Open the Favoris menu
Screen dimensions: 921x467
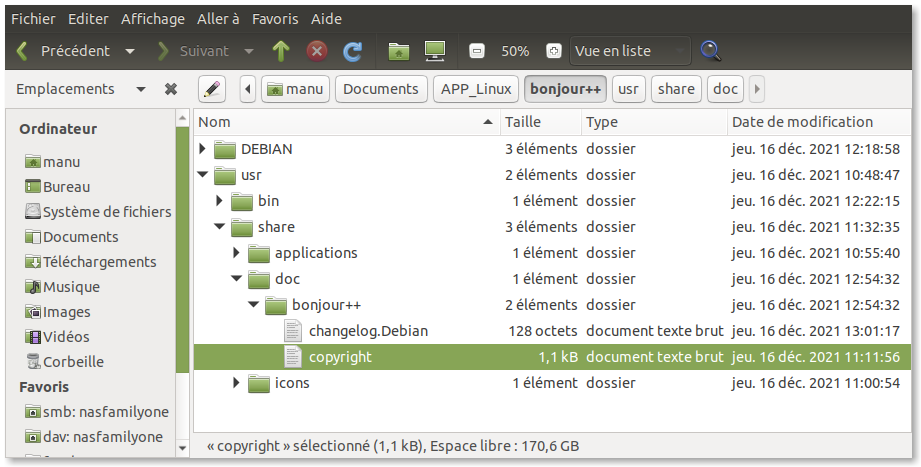pyautogui.click(x=275, y=19)
